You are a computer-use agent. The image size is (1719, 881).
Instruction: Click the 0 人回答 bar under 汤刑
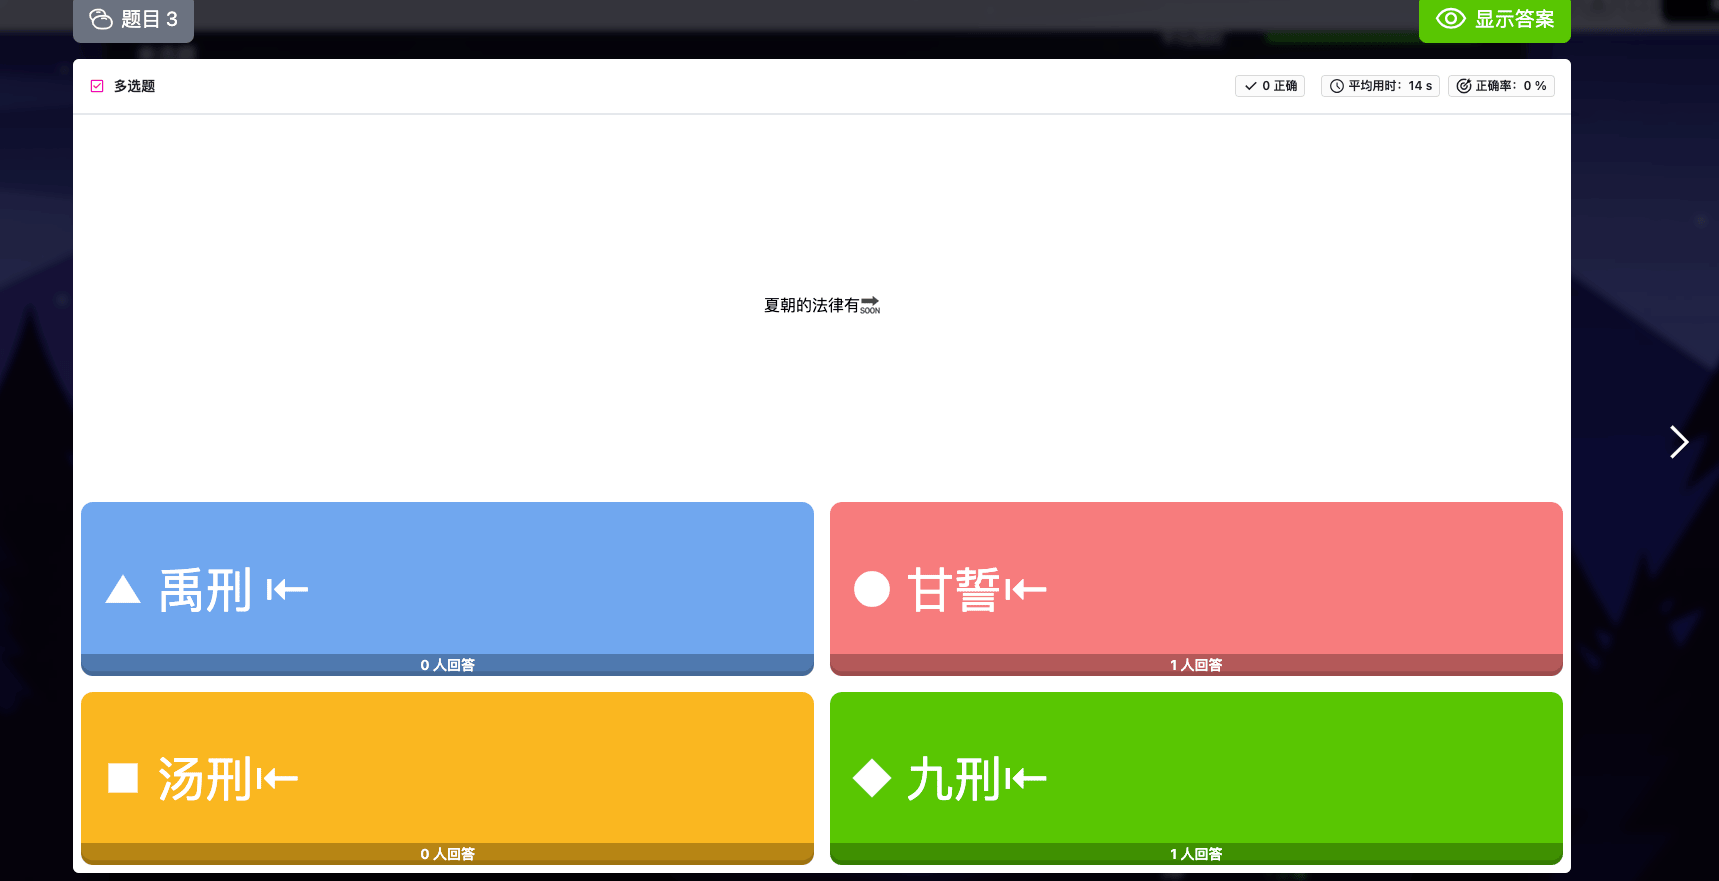[447, 854]
